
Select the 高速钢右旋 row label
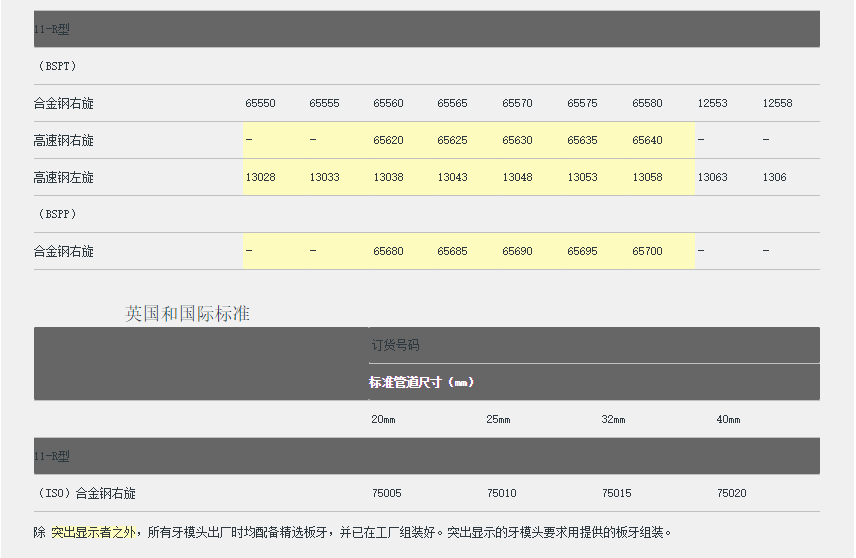63,141
